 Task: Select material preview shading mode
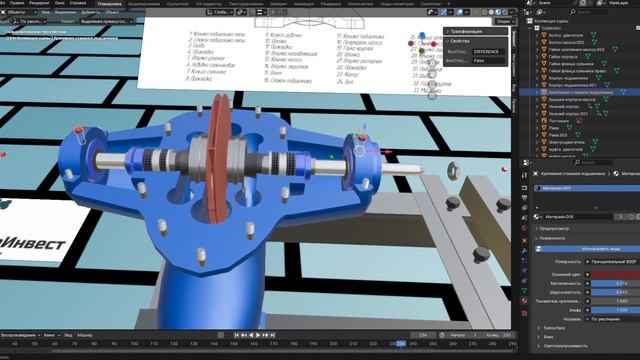498,12
